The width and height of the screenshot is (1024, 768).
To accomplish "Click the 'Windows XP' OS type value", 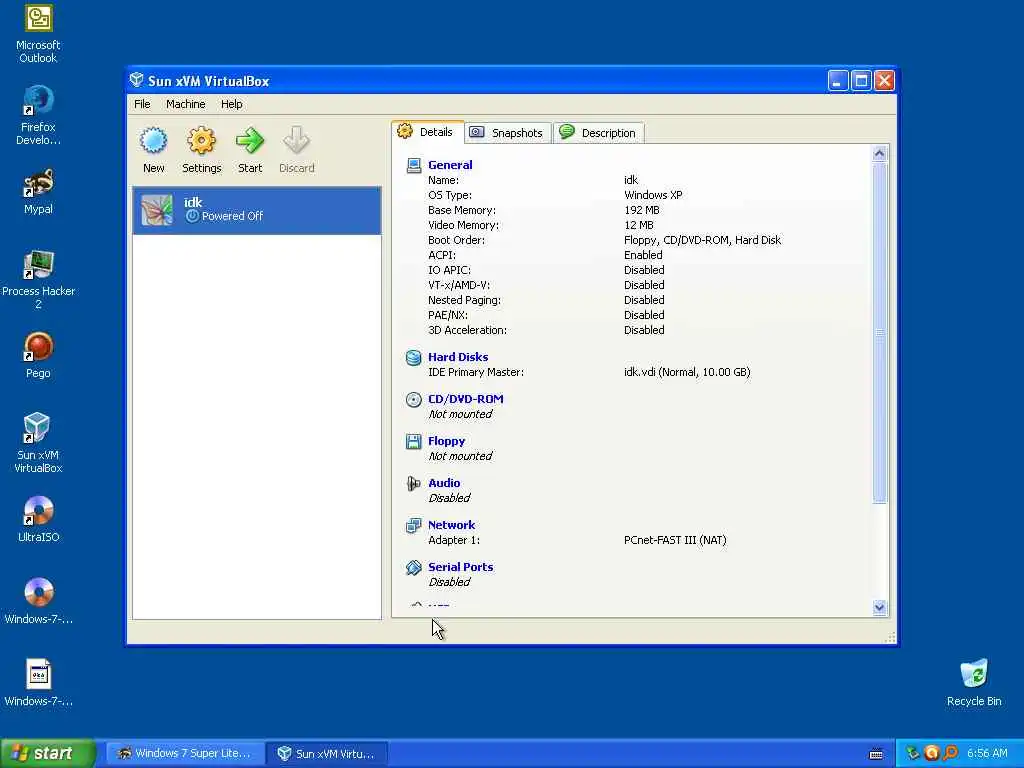I will (653, 195).
